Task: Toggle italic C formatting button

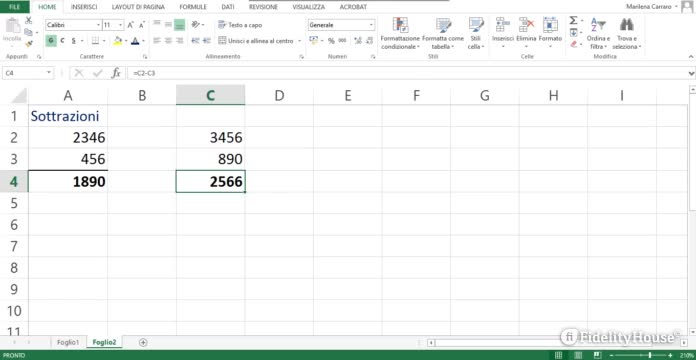Action: [62, 41]
